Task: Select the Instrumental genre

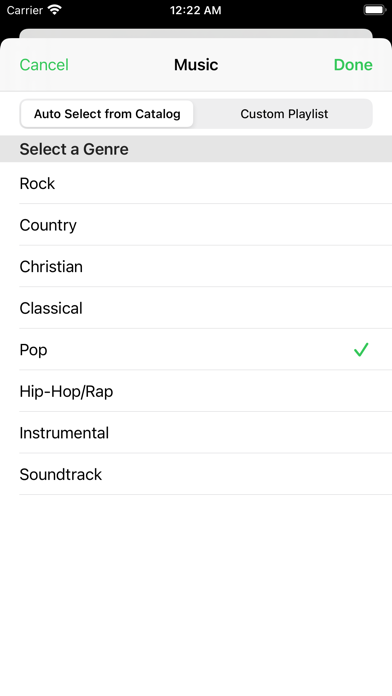Action: [196, 433]
